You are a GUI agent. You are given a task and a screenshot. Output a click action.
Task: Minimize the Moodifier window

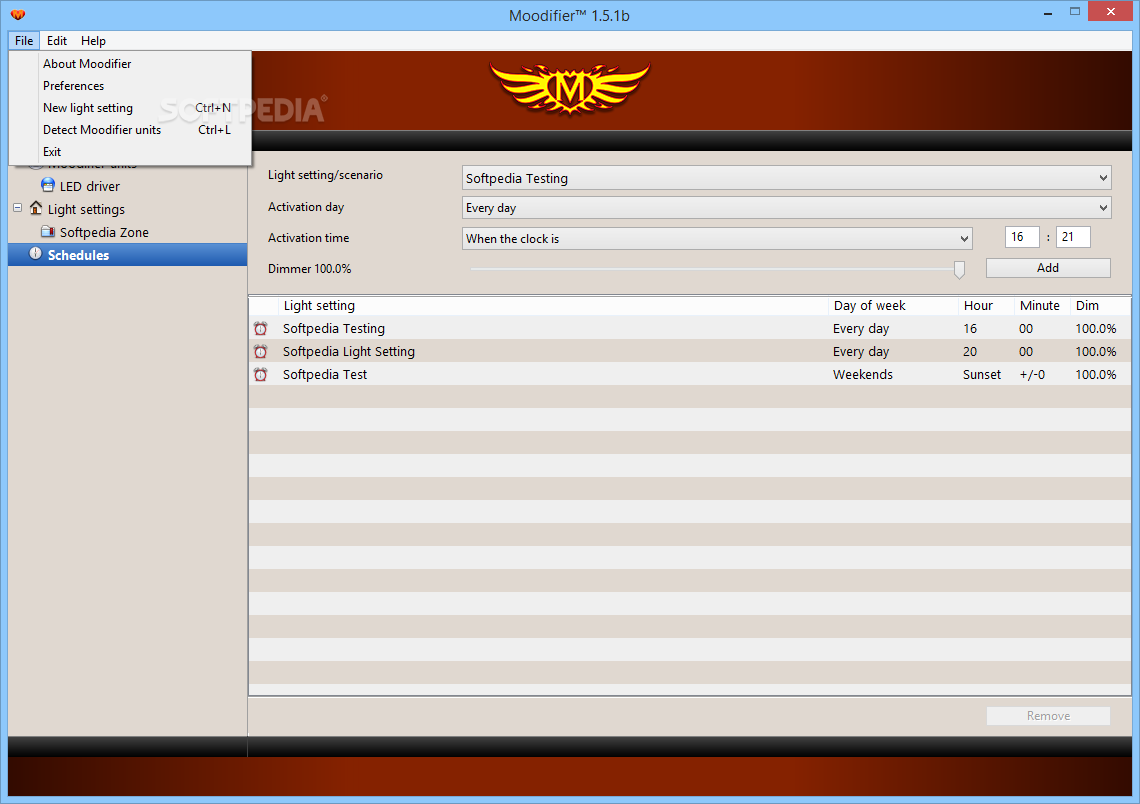click(x=1048, y=12)
